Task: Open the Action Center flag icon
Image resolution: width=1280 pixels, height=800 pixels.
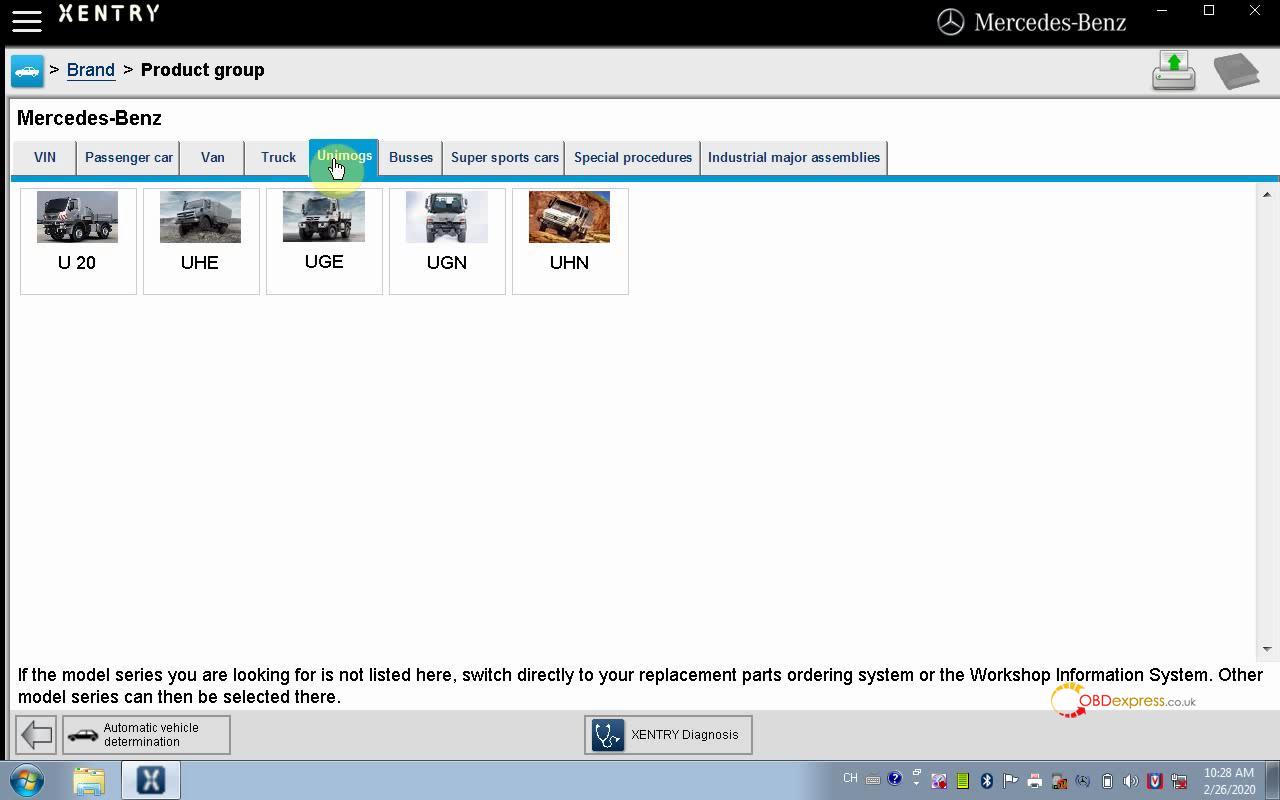Action: click(1010, 781)
